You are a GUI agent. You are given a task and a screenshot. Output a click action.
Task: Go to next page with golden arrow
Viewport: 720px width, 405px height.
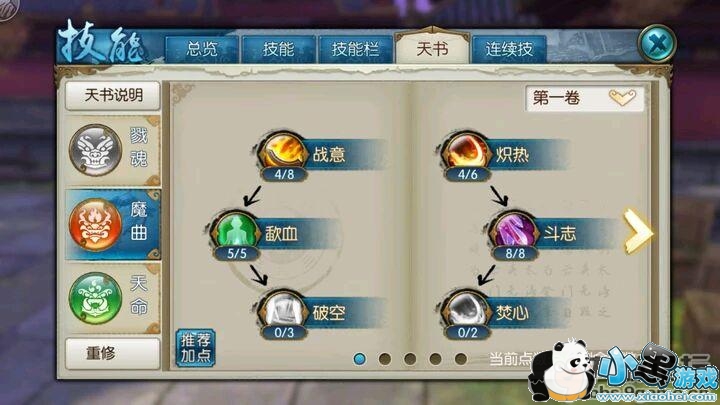click(637, 231)
